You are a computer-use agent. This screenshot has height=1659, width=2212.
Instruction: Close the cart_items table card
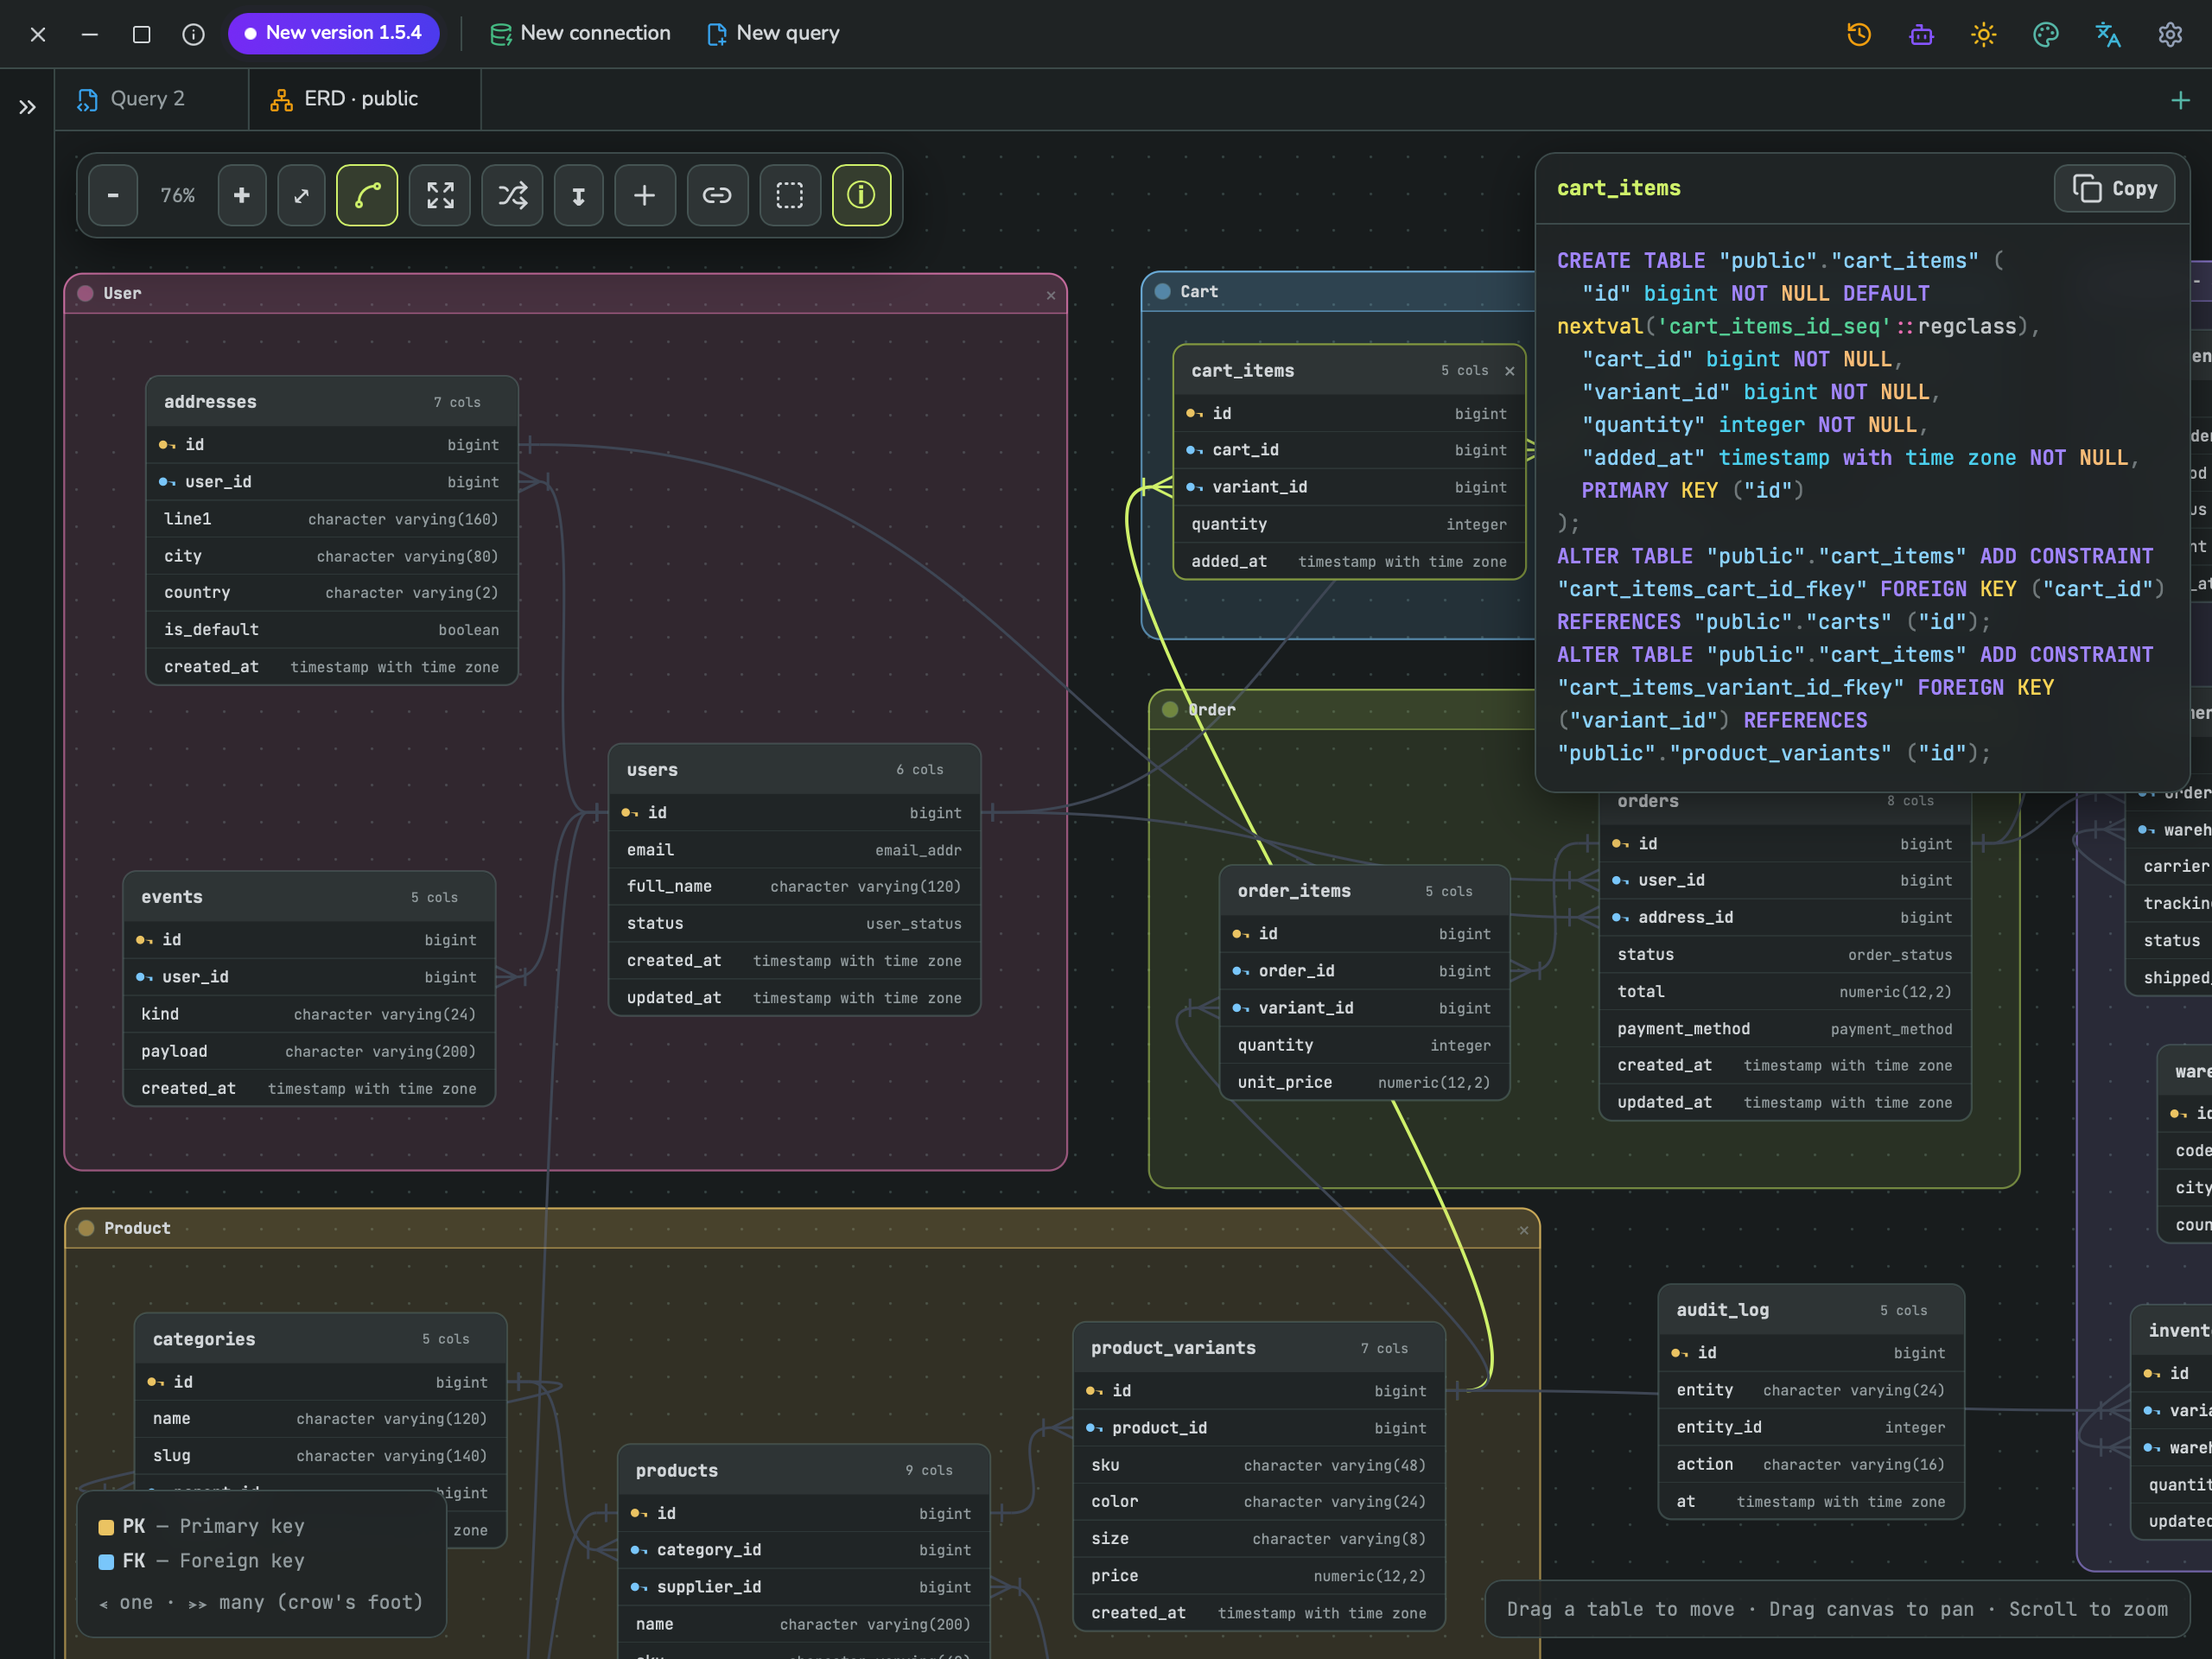pyautogui.click(x=1510, y=371)
